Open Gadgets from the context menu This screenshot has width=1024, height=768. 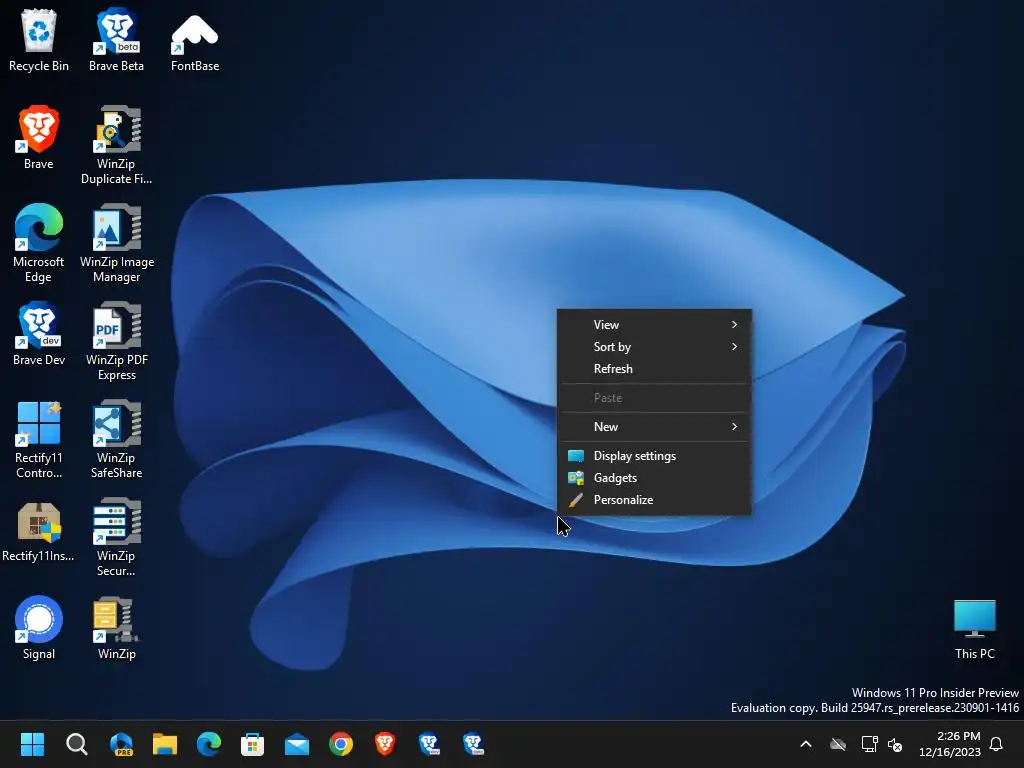pos(654,478)
